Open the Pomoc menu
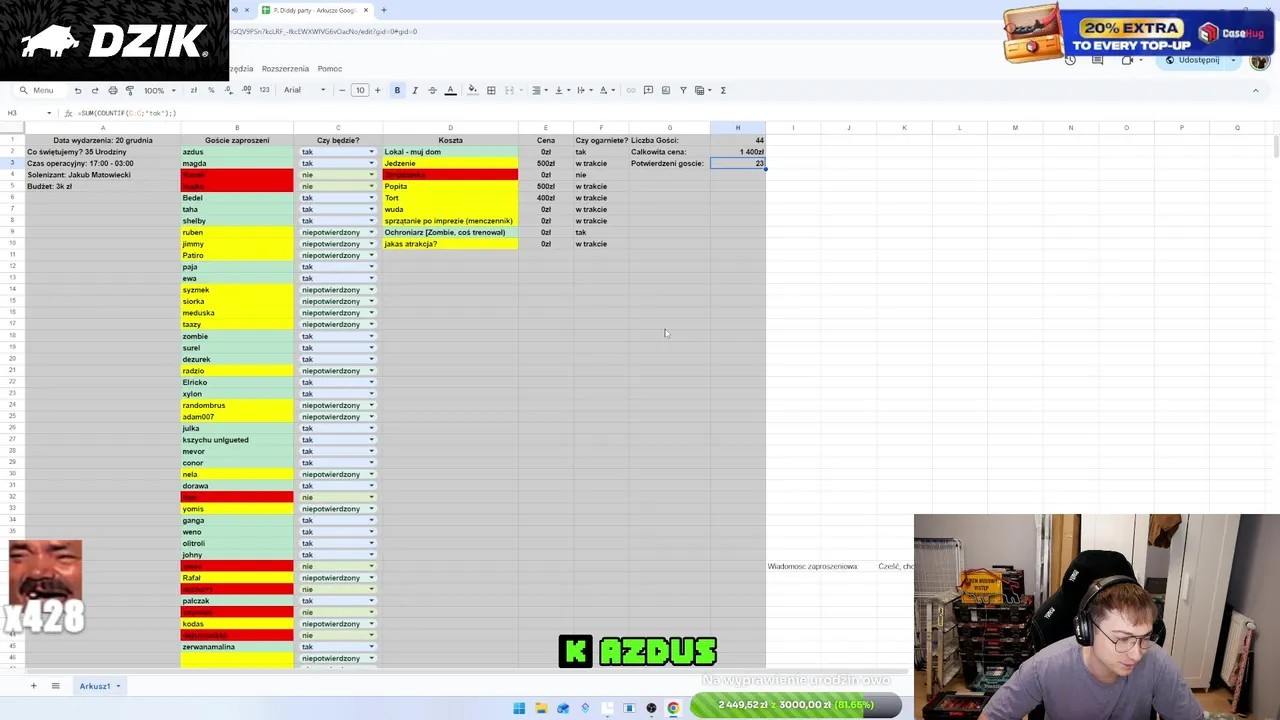This screenshot has height=720, width=1280. tap(330, 69)
